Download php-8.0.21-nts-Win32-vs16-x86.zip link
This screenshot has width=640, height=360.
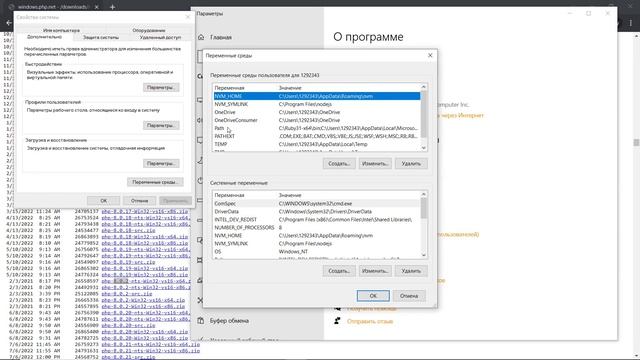pyautogui.click(x=151, y=351)
